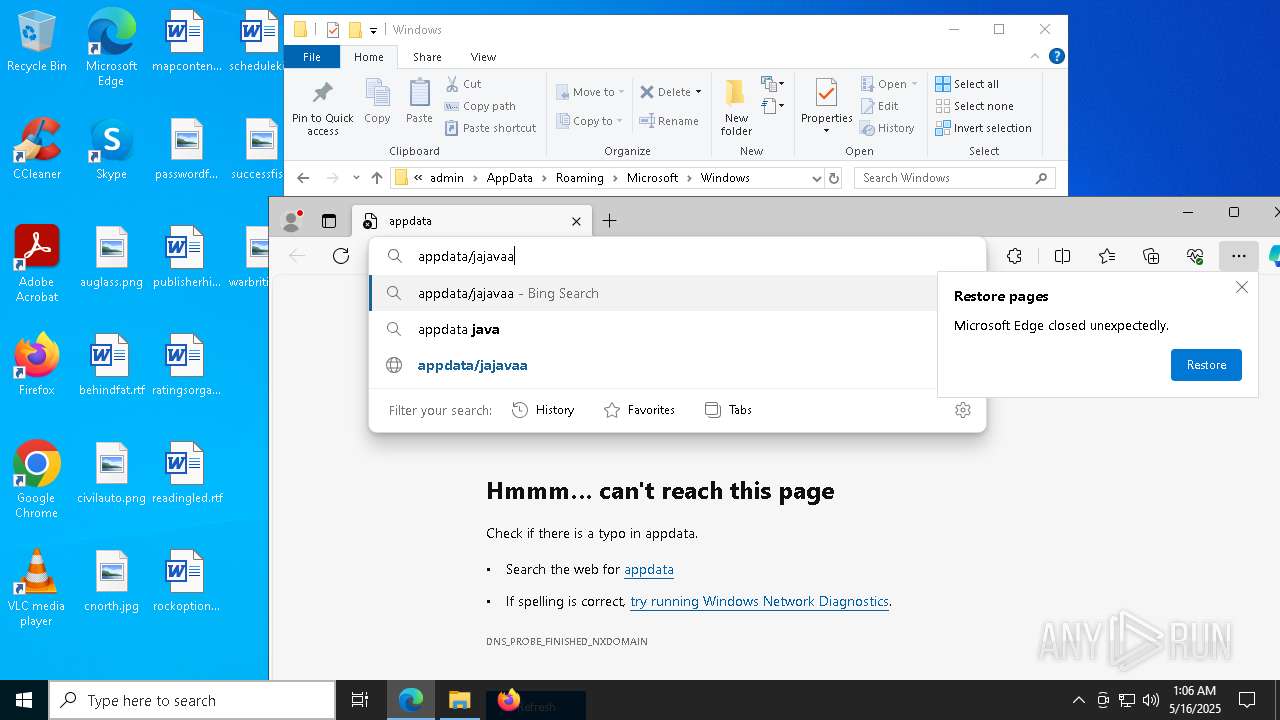Viewport: 1280px width, 720px height.
Task: Click the Edge page refresh button
Action: coord(341,256)
